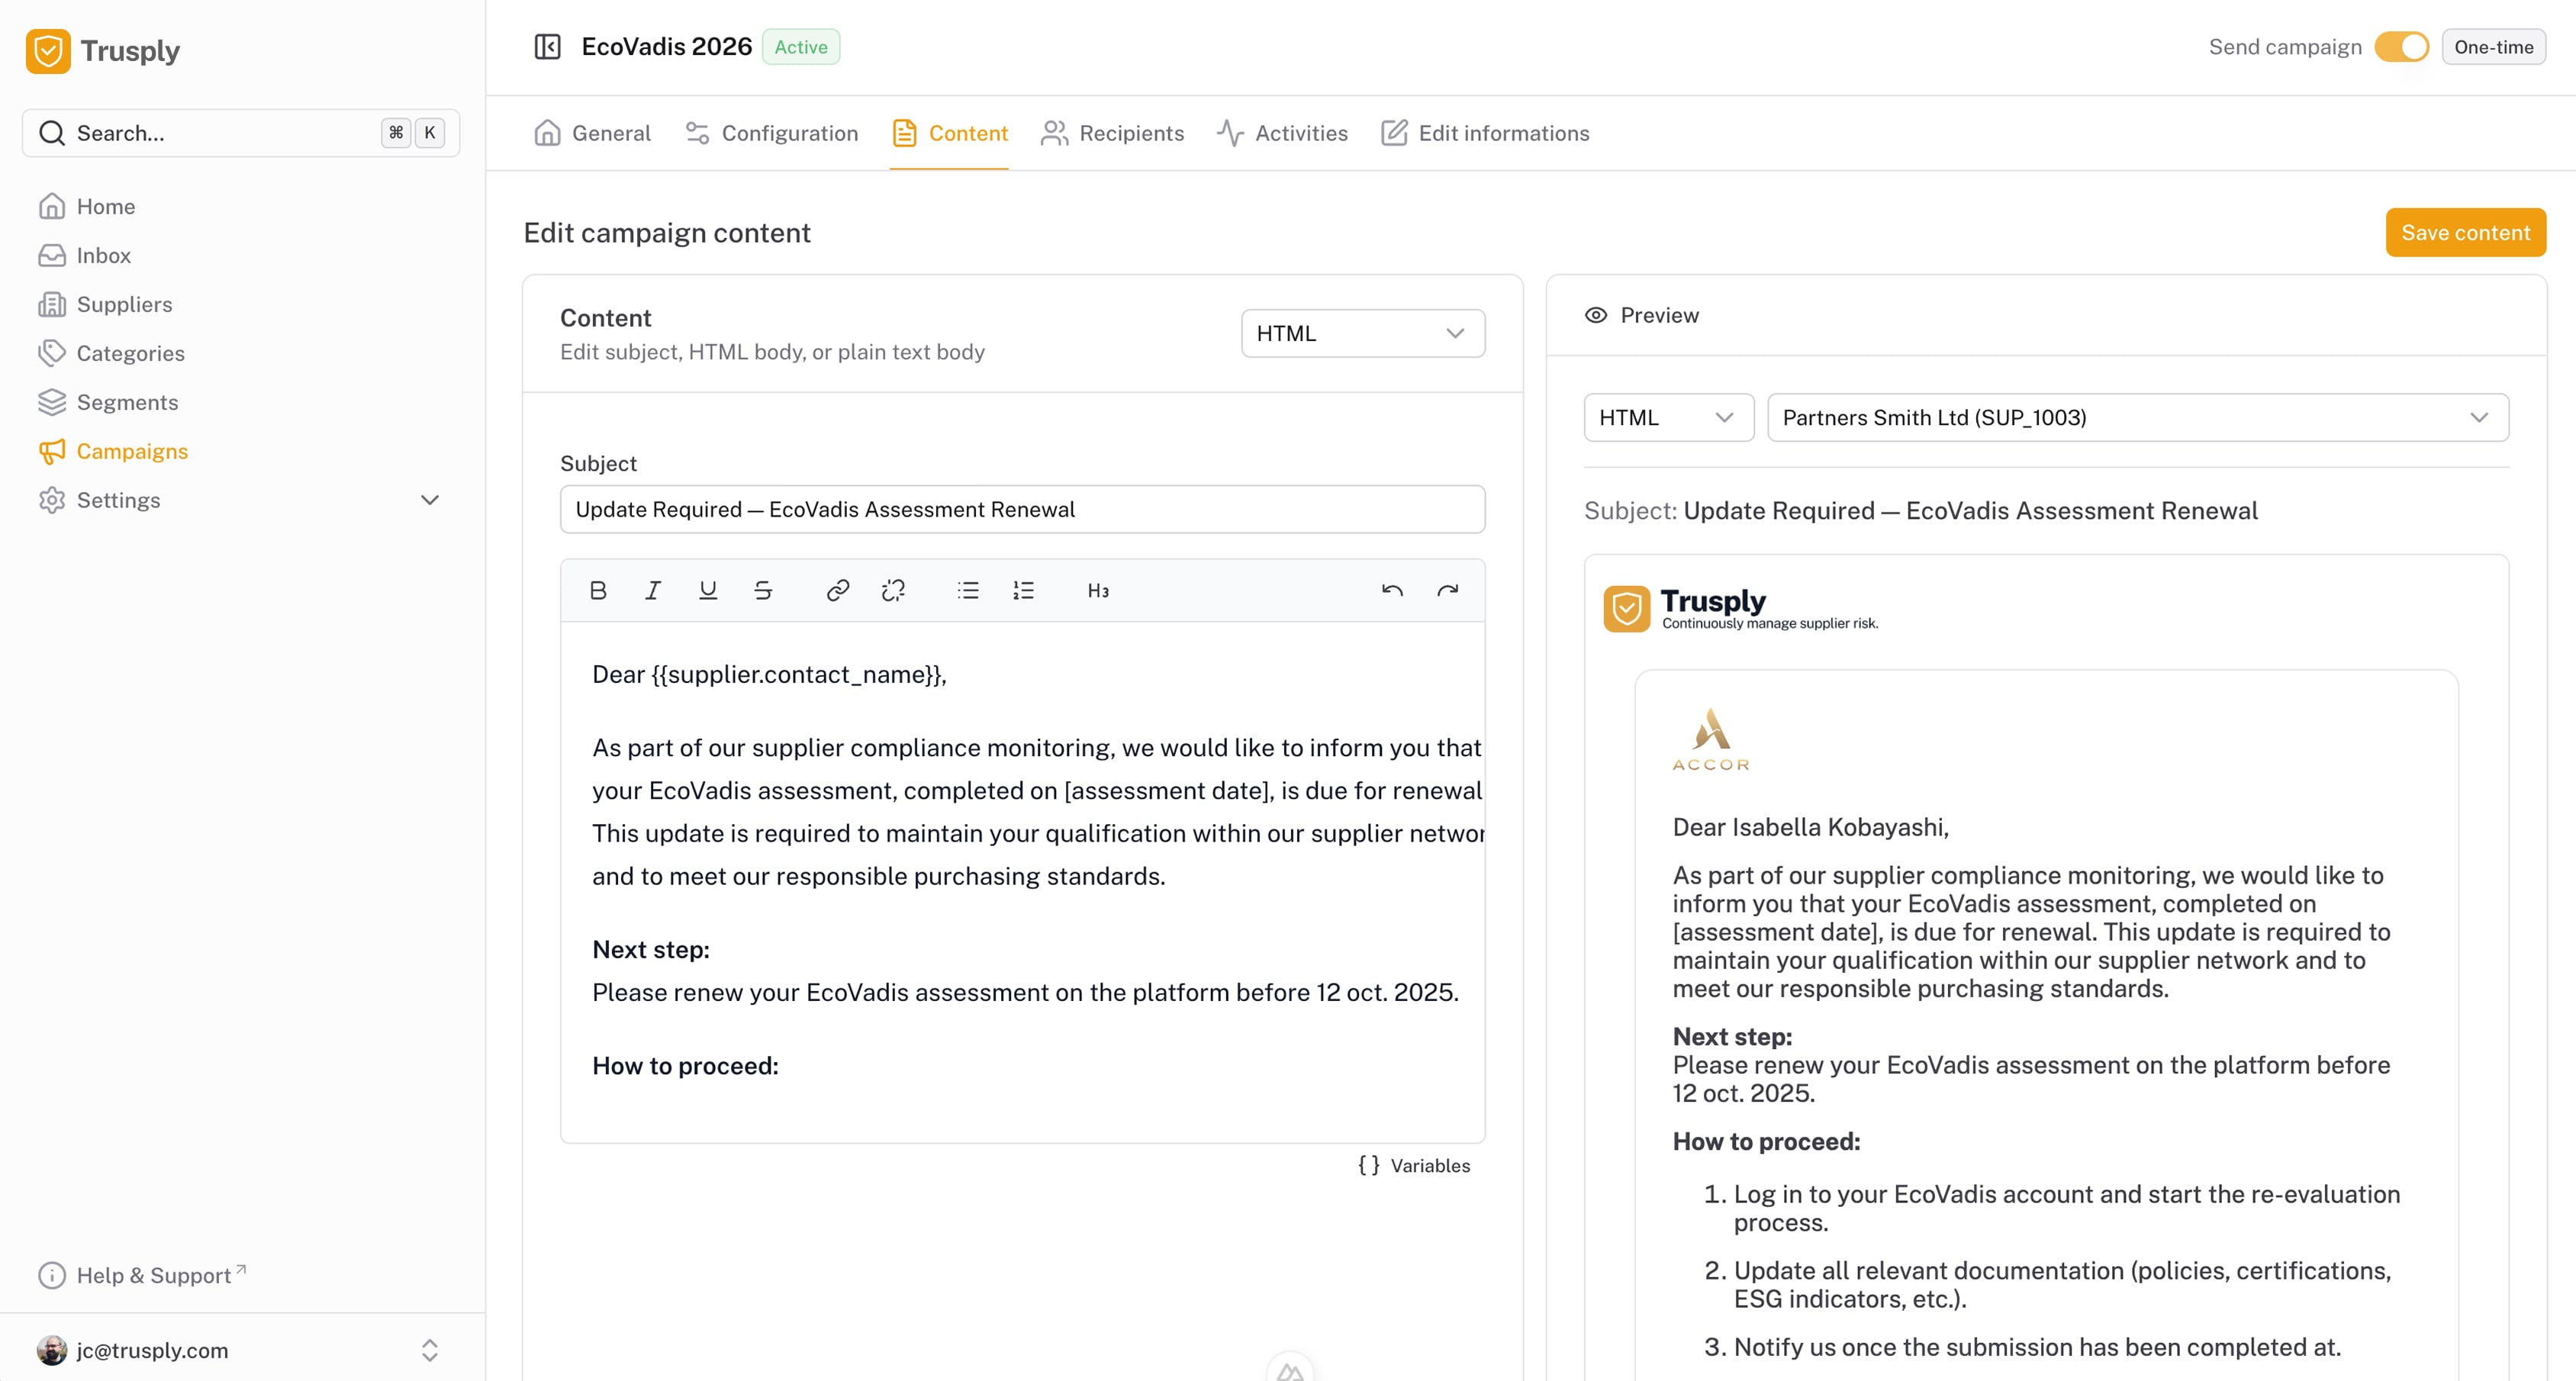The height and width of the screenshot is (1381, 2576).
Task: Open the Configuration tab
Action: coord(771,133)
